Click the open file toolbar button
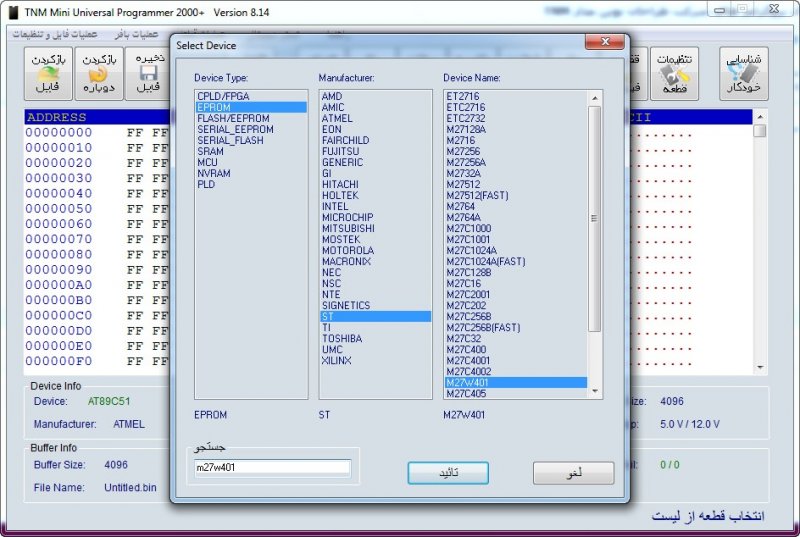 [x=48, y=74]
